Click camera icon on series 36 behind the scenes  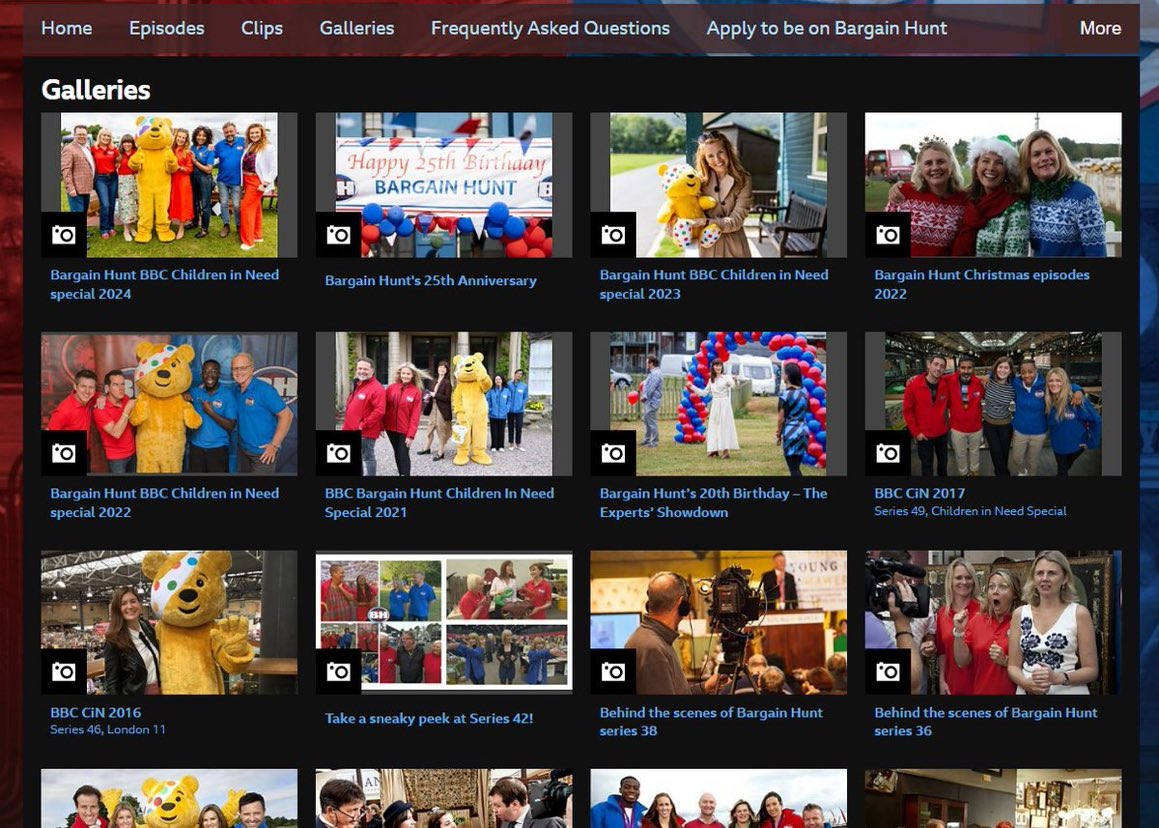[888, 672]
